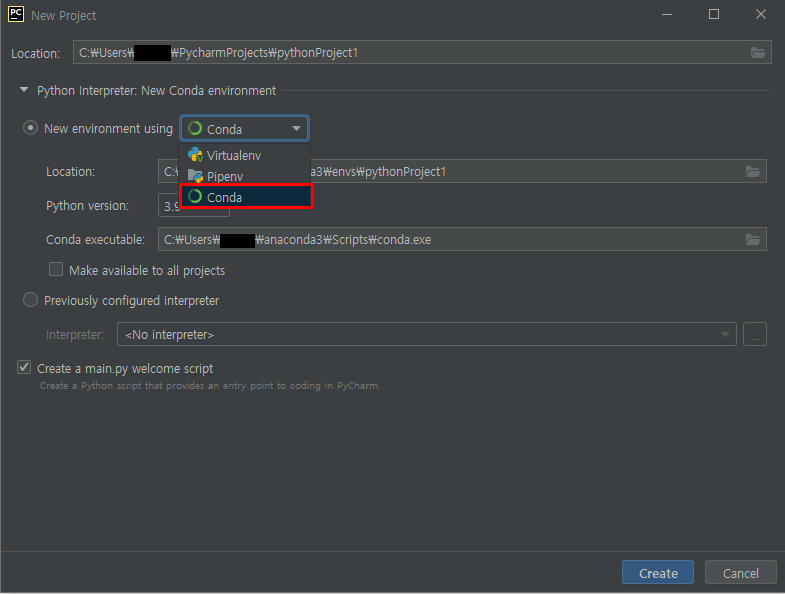Click the project Location path field

(x=422, y=52)
